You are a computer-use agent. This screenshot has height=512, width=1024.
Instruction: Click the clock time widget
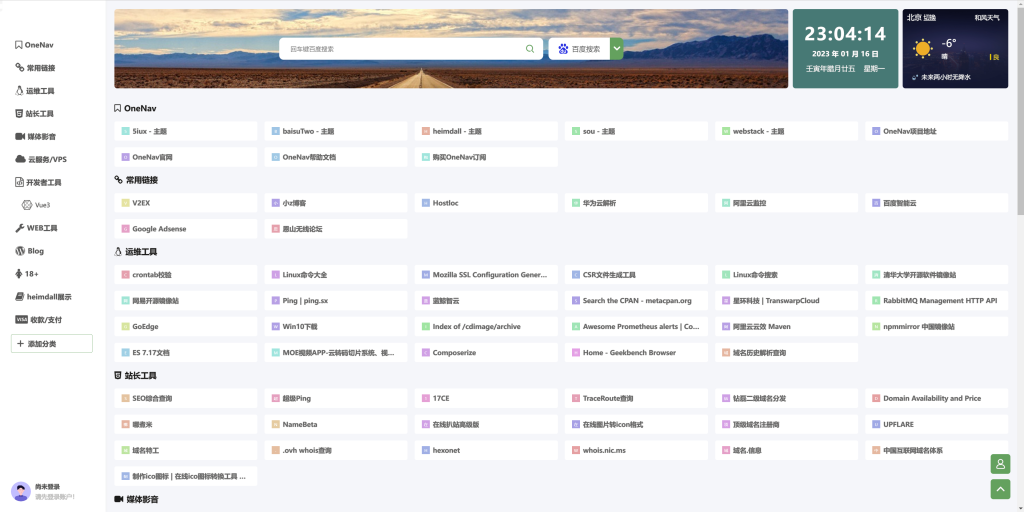(x=845, y=48)
